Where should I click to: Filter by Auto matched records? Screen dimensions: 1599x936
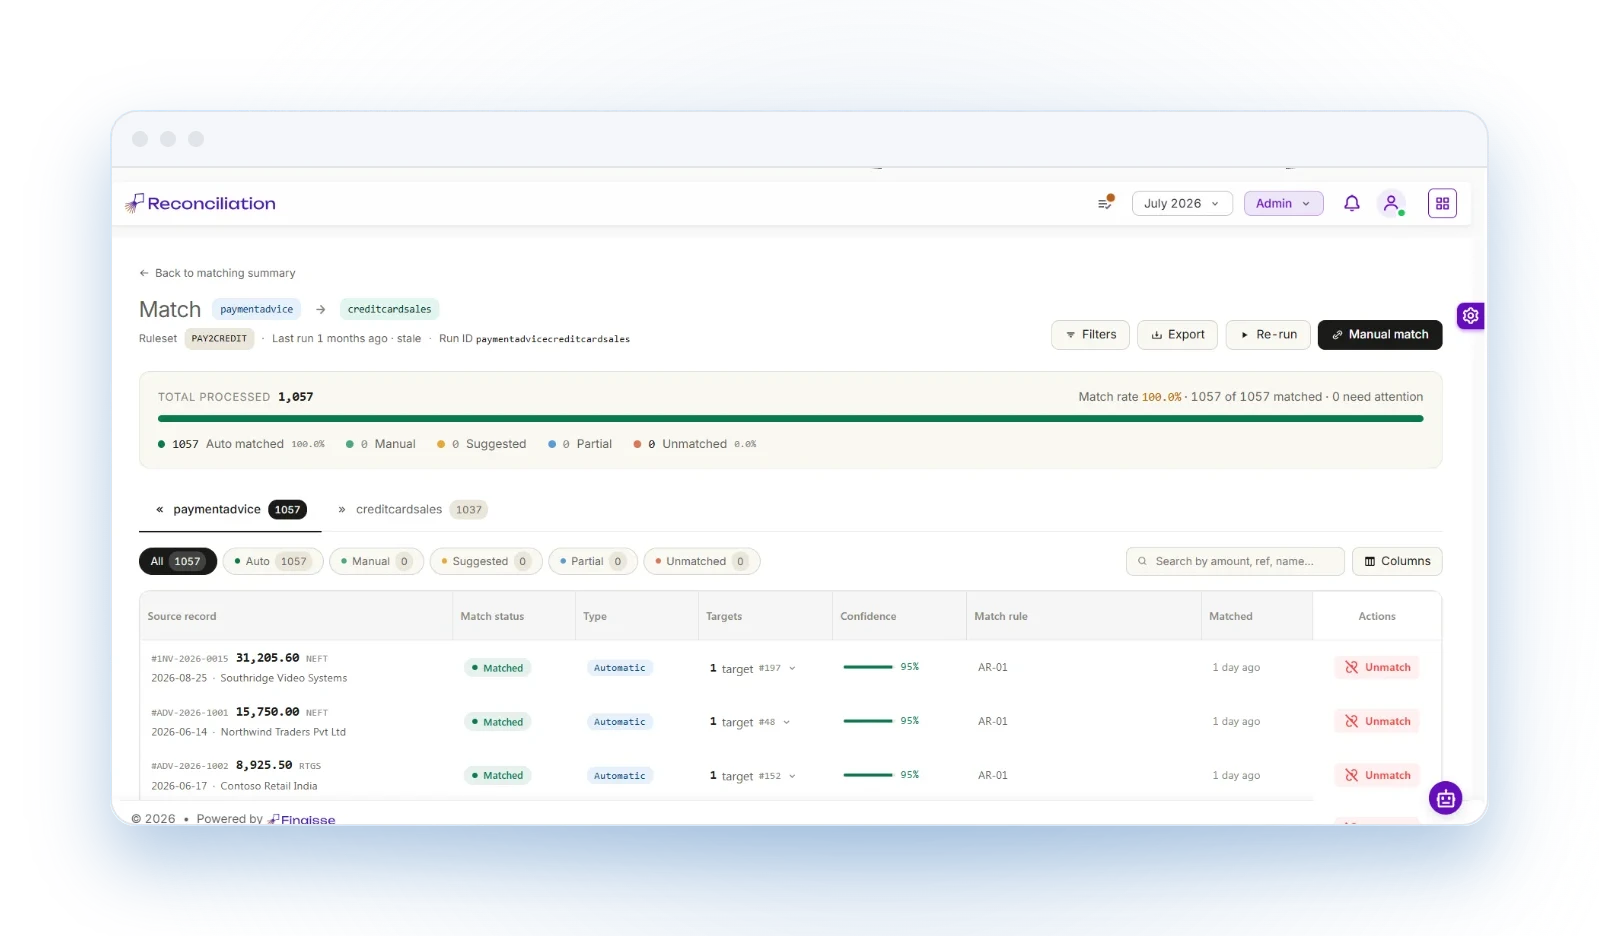tap(273, 562)
